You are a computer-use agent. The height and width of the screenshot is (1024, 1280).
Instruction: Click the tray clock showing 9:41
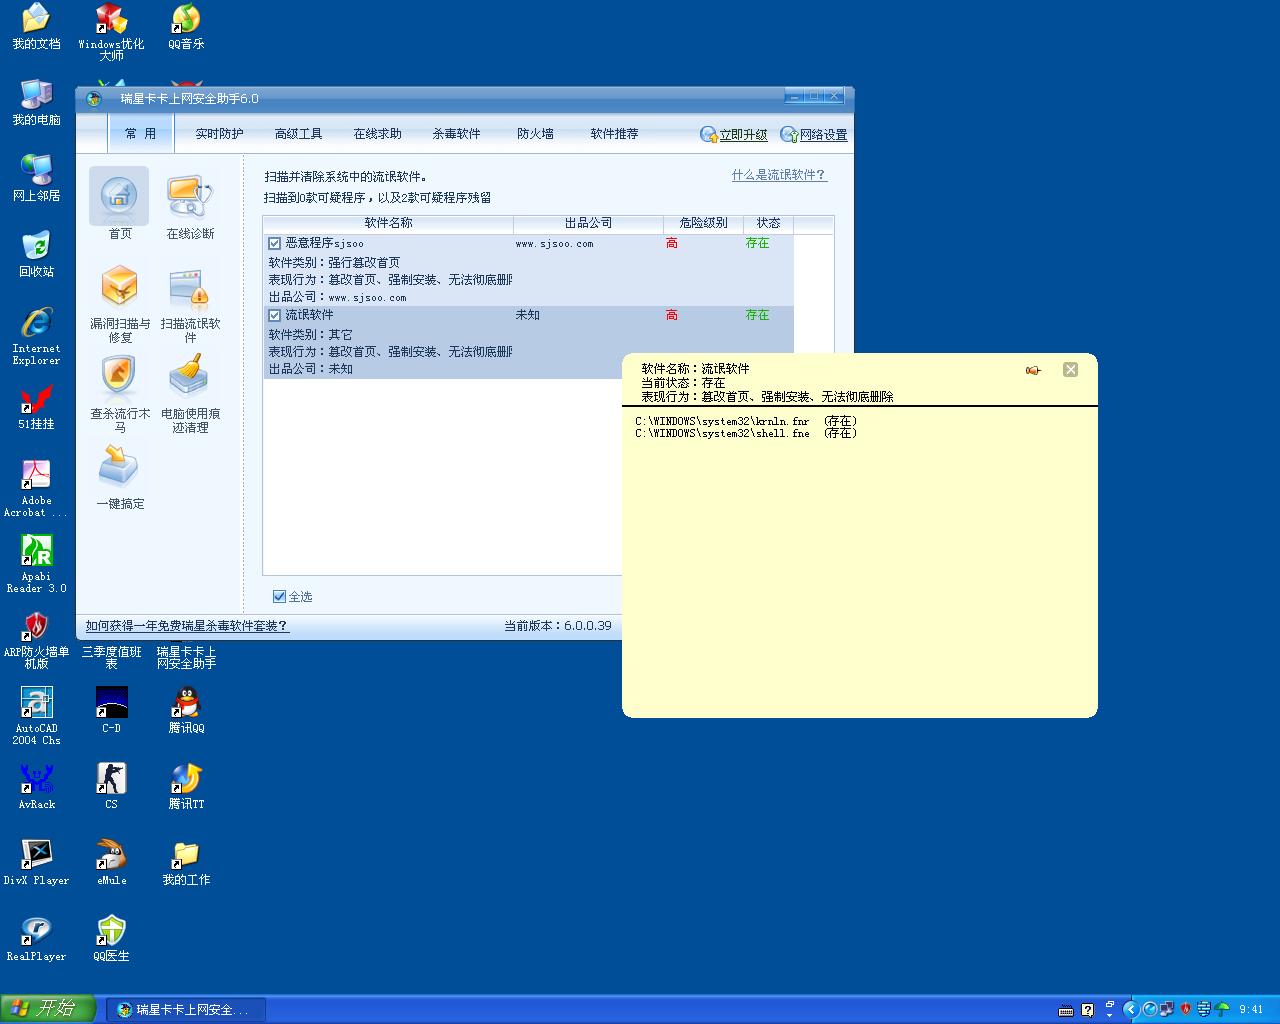click(x=1251, y=1010)
